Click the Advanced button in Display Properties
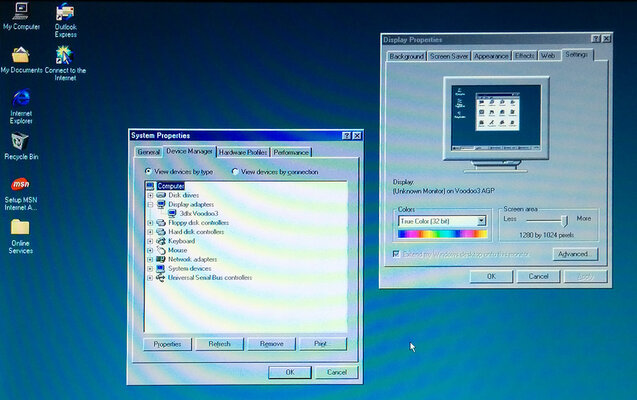This screenshot has width=637, height=400. [x=574, y=254]
